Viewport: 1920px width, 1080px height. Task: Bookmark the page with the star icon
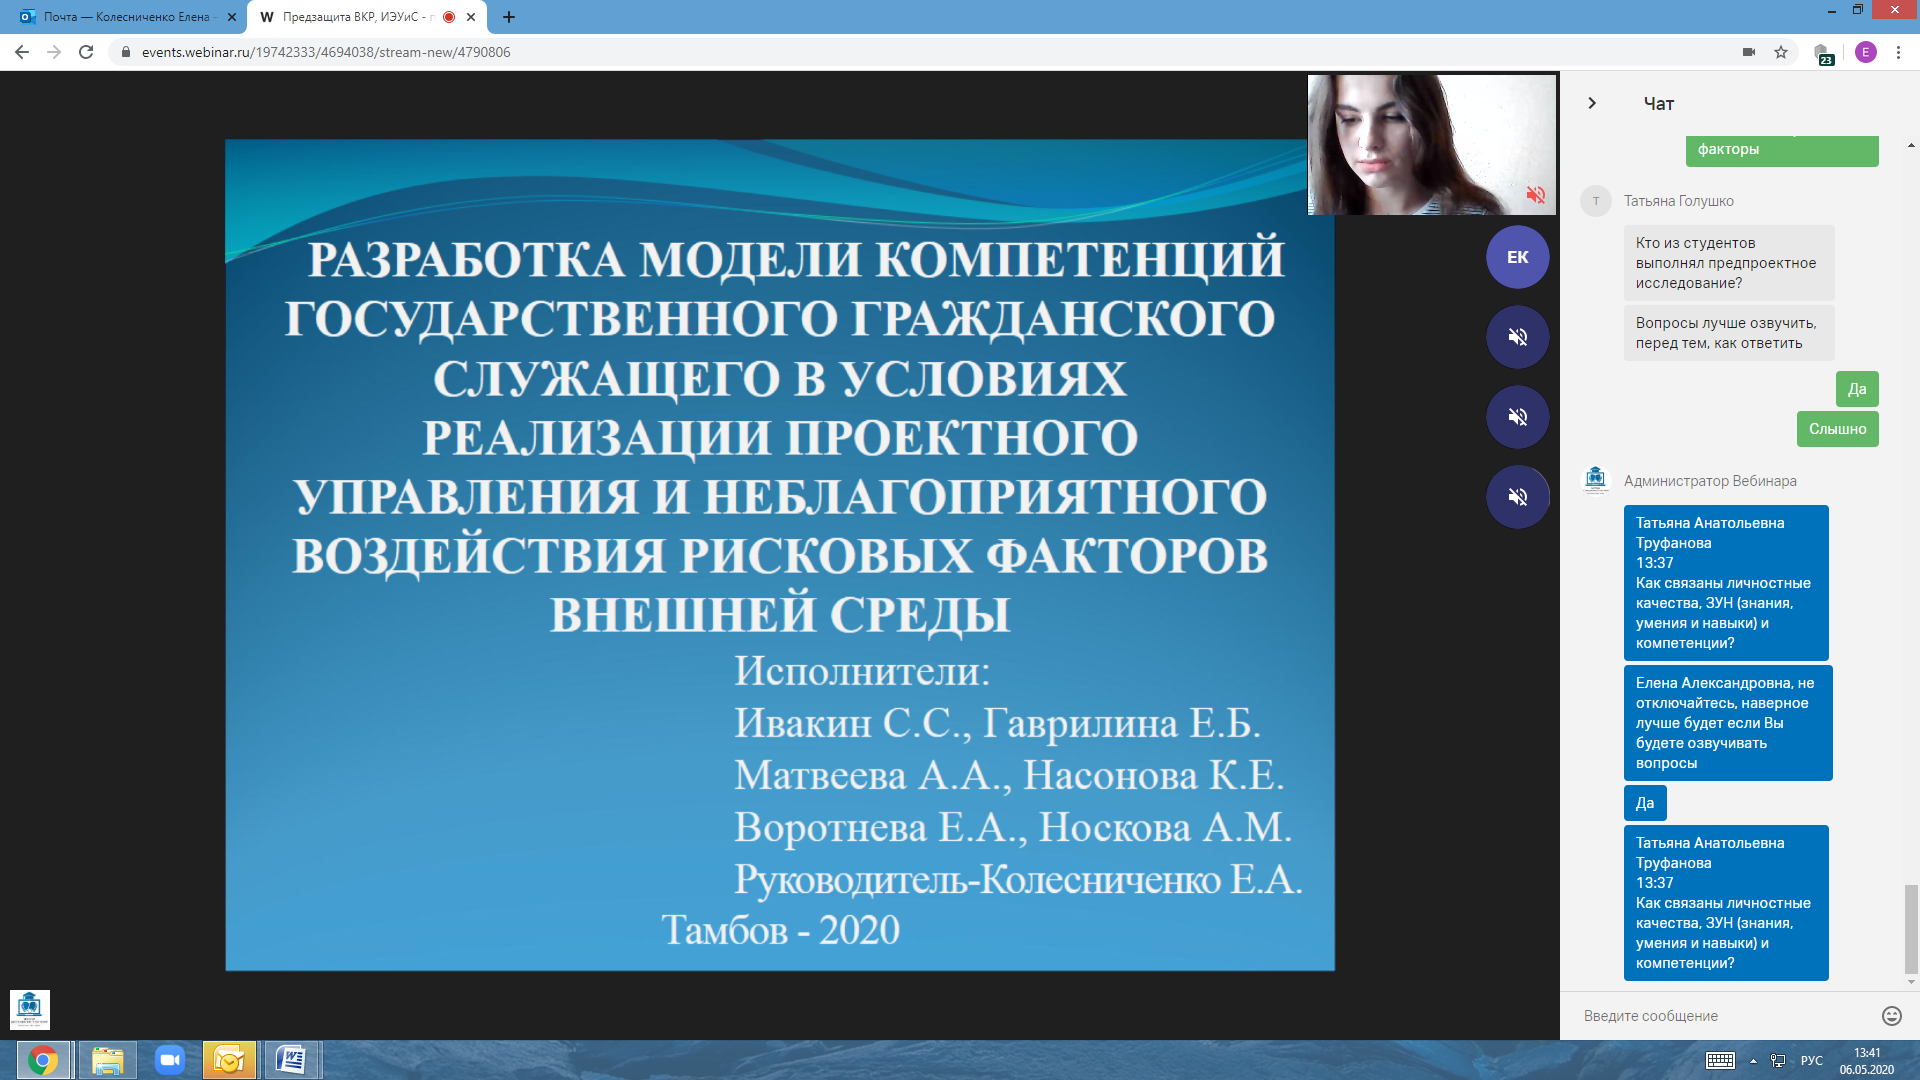pyautogui.click(x=1781, y=52)
